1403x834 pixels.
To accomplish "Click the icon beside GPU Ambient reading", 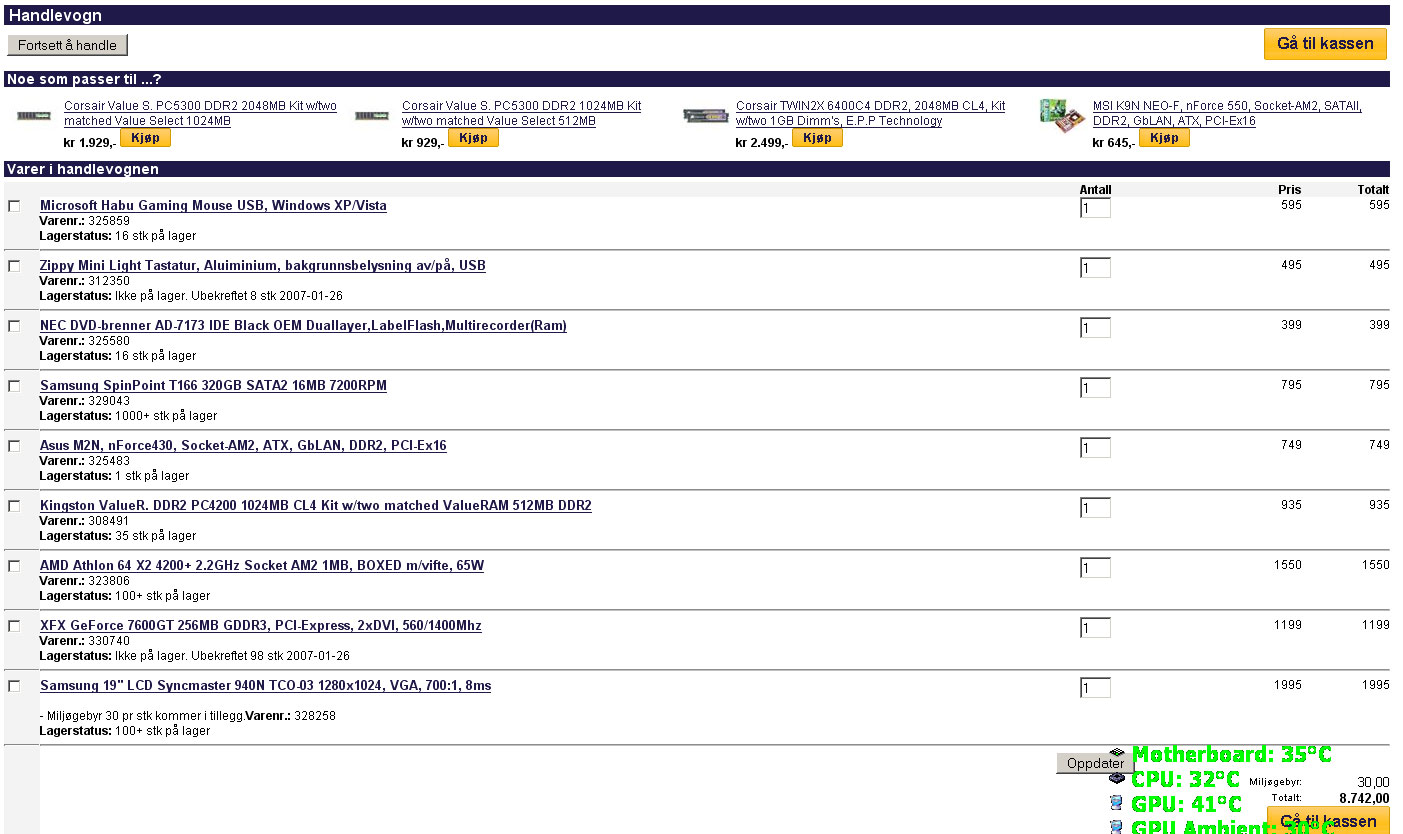I will pos(1116,827).
